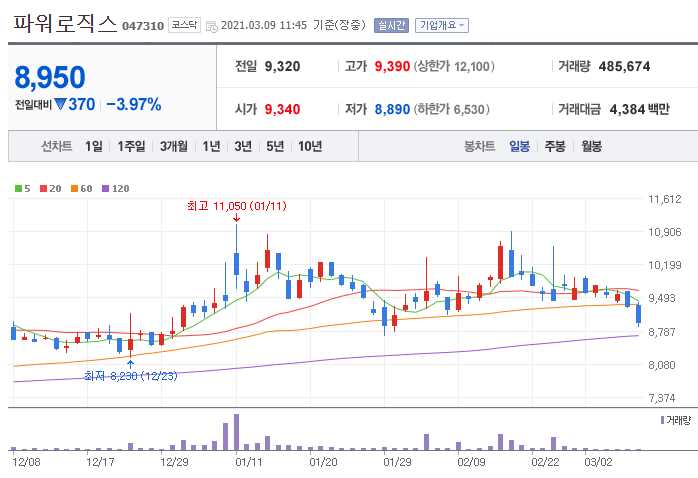Select the 10년 line chart tab
The width and height of the screenshot is (698, 478).
point(310,146)
